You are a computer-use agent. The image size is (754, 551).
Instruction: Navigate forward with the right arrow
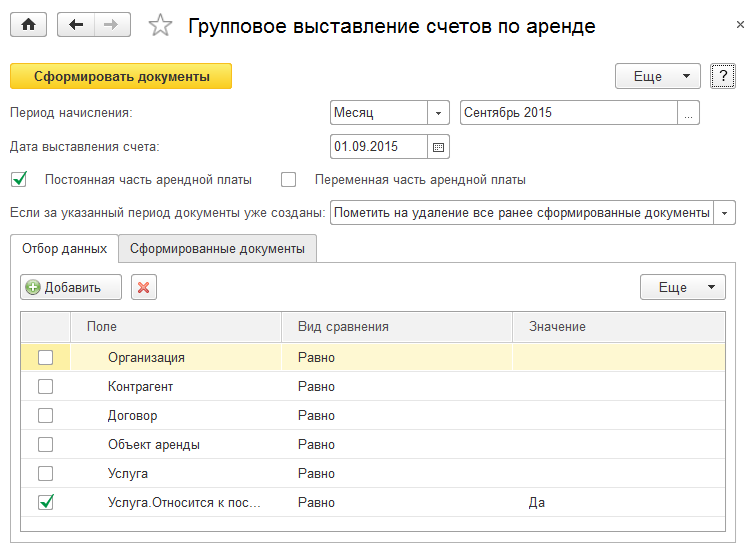112,25
